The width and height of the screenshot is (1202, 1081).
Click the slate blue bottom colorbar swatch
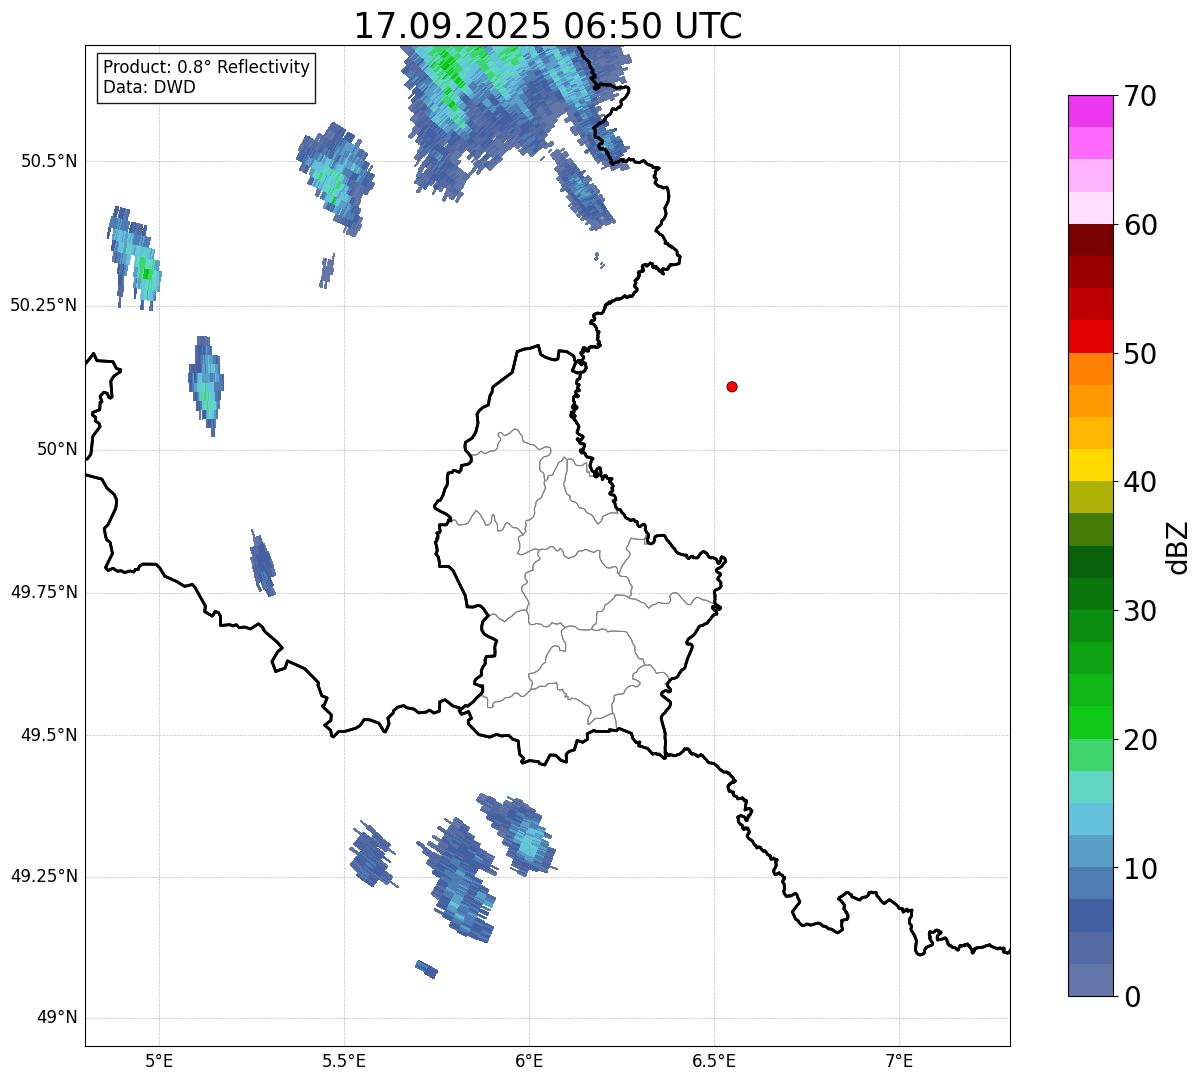tap(1091, 980)
